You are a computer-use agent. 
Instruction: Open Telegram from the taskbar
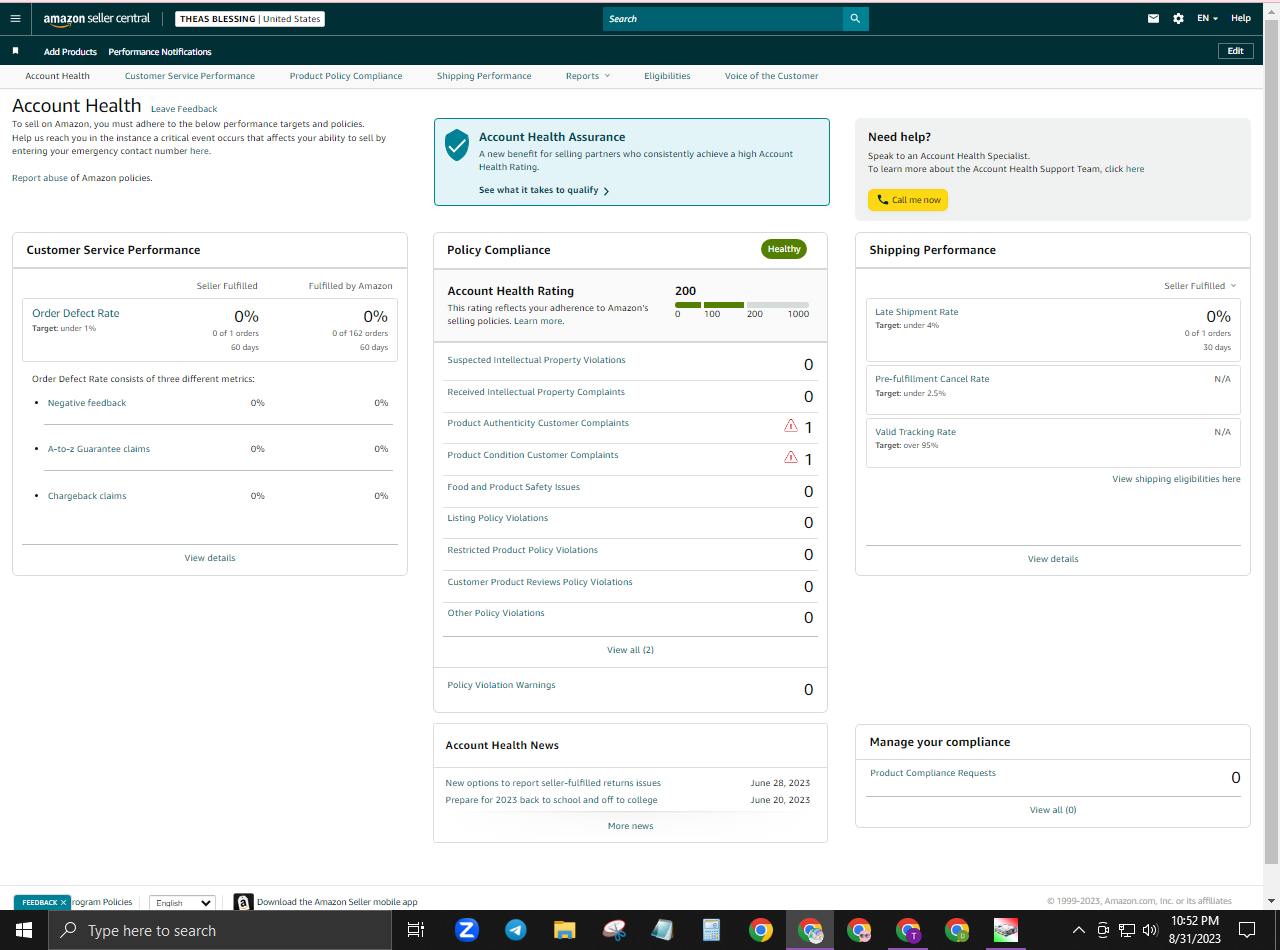pos(516,930)
